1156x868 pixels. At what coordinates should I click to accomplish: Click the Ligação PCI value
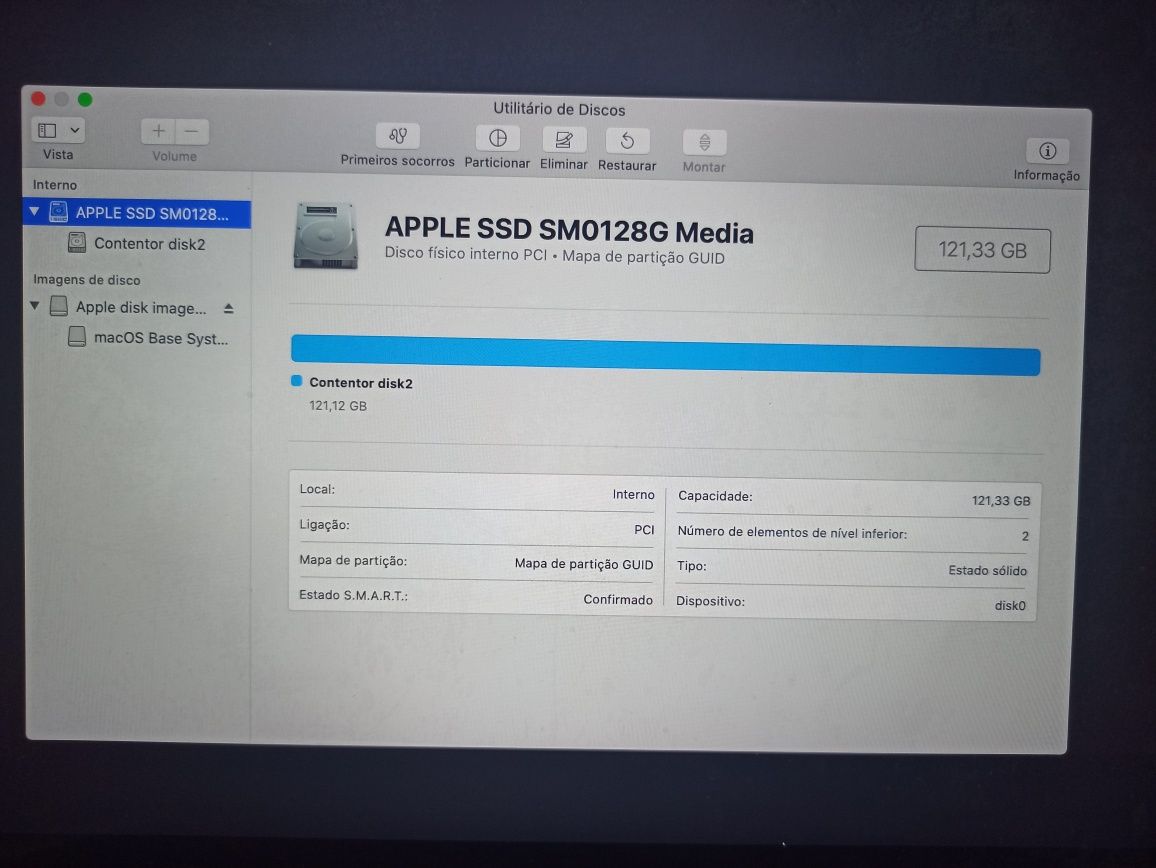644,530
